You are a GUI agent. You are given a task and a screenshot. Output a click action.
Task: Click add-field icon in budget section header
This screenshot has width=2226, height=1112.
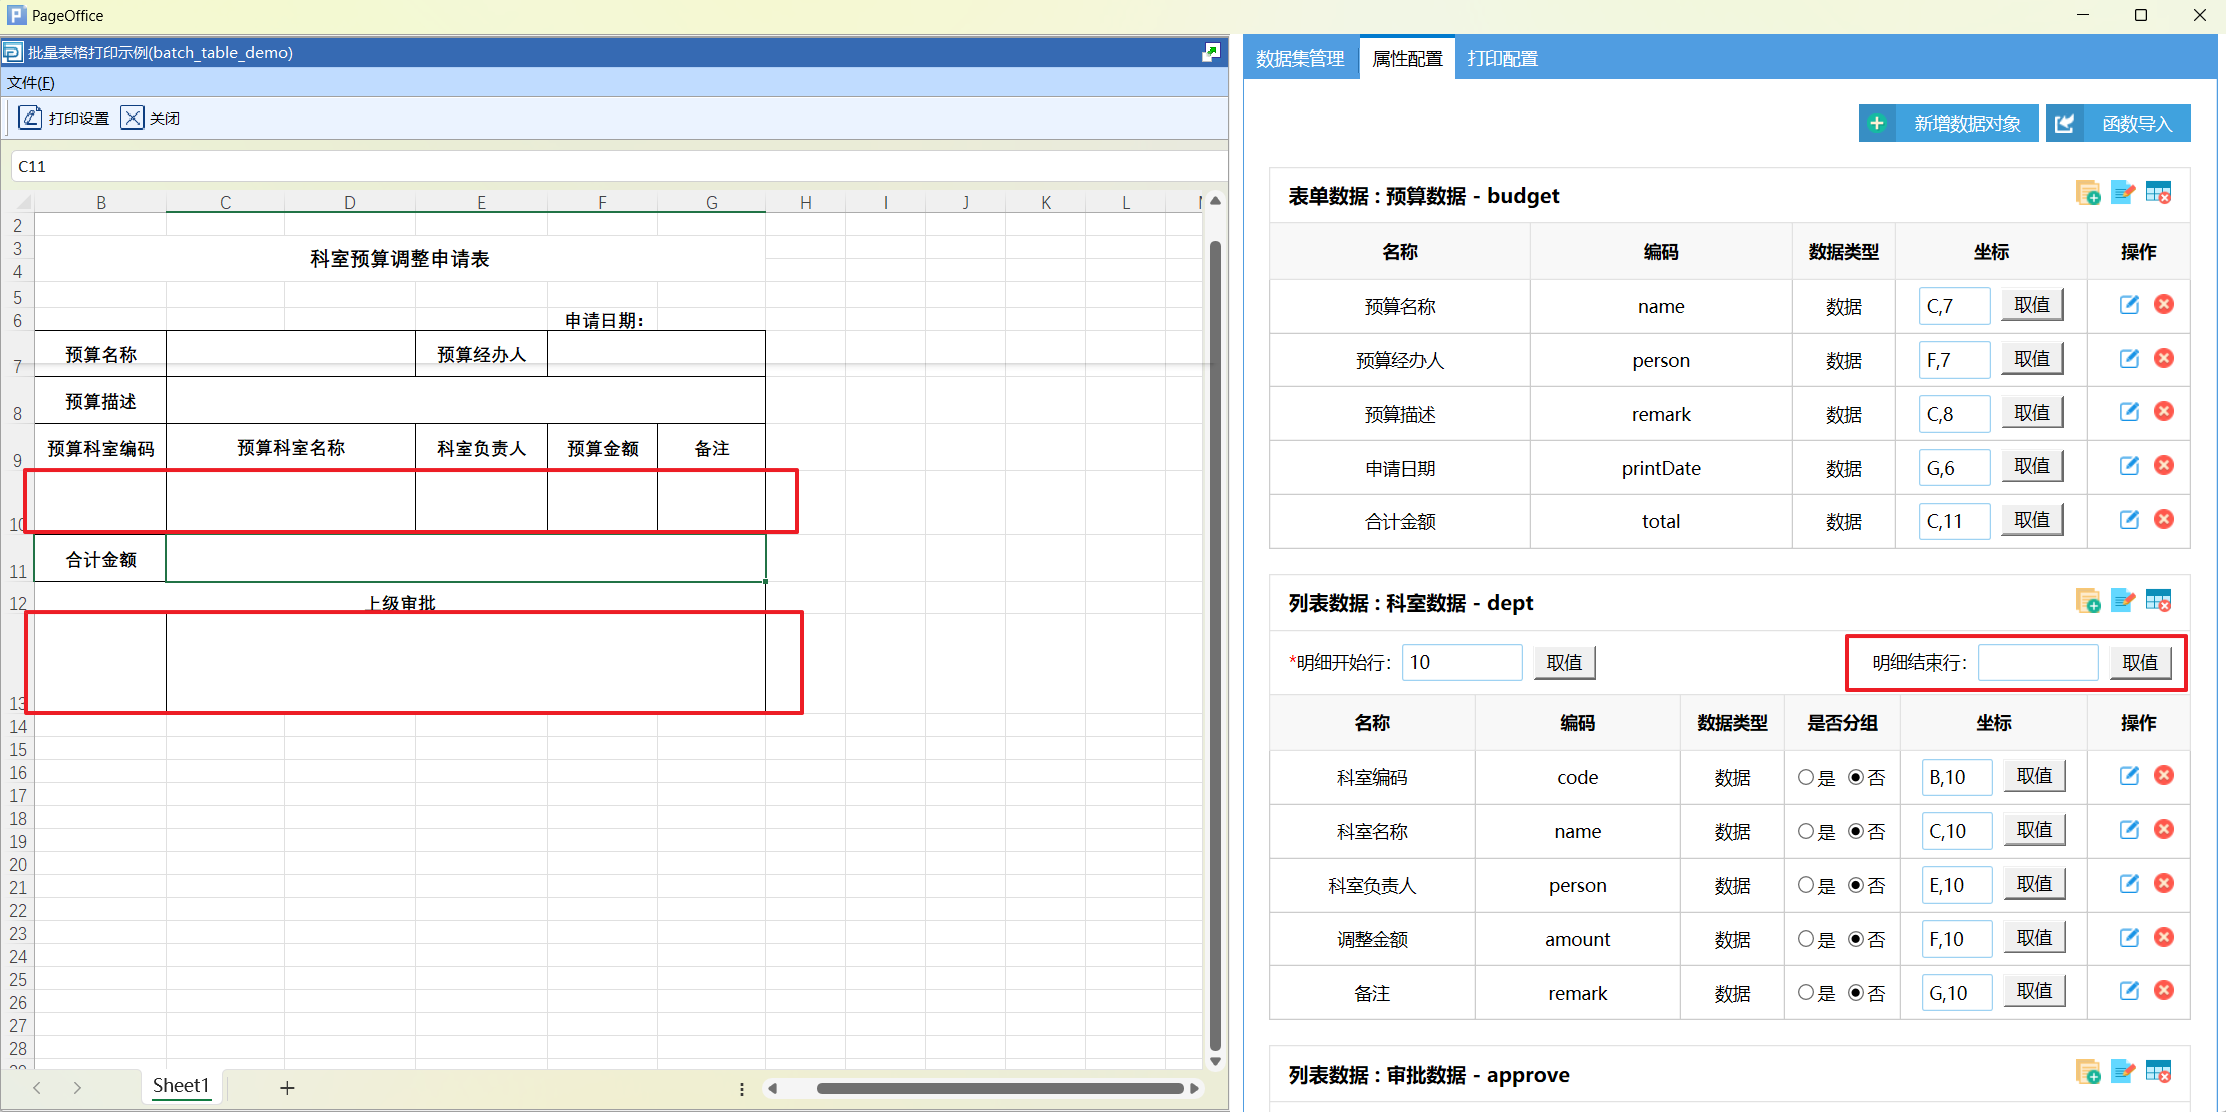2087,193
